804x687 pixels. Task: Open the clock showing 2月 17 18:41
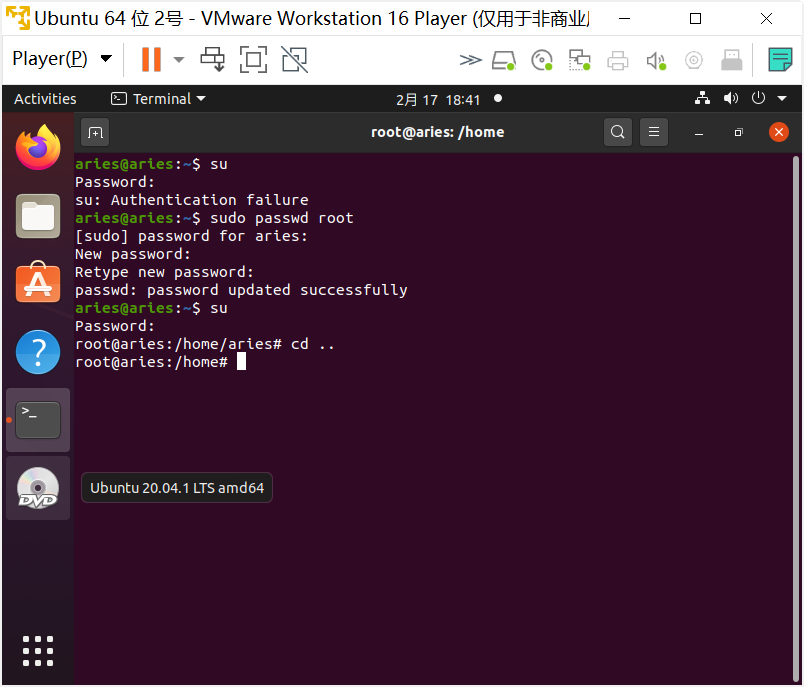point(438,99)
